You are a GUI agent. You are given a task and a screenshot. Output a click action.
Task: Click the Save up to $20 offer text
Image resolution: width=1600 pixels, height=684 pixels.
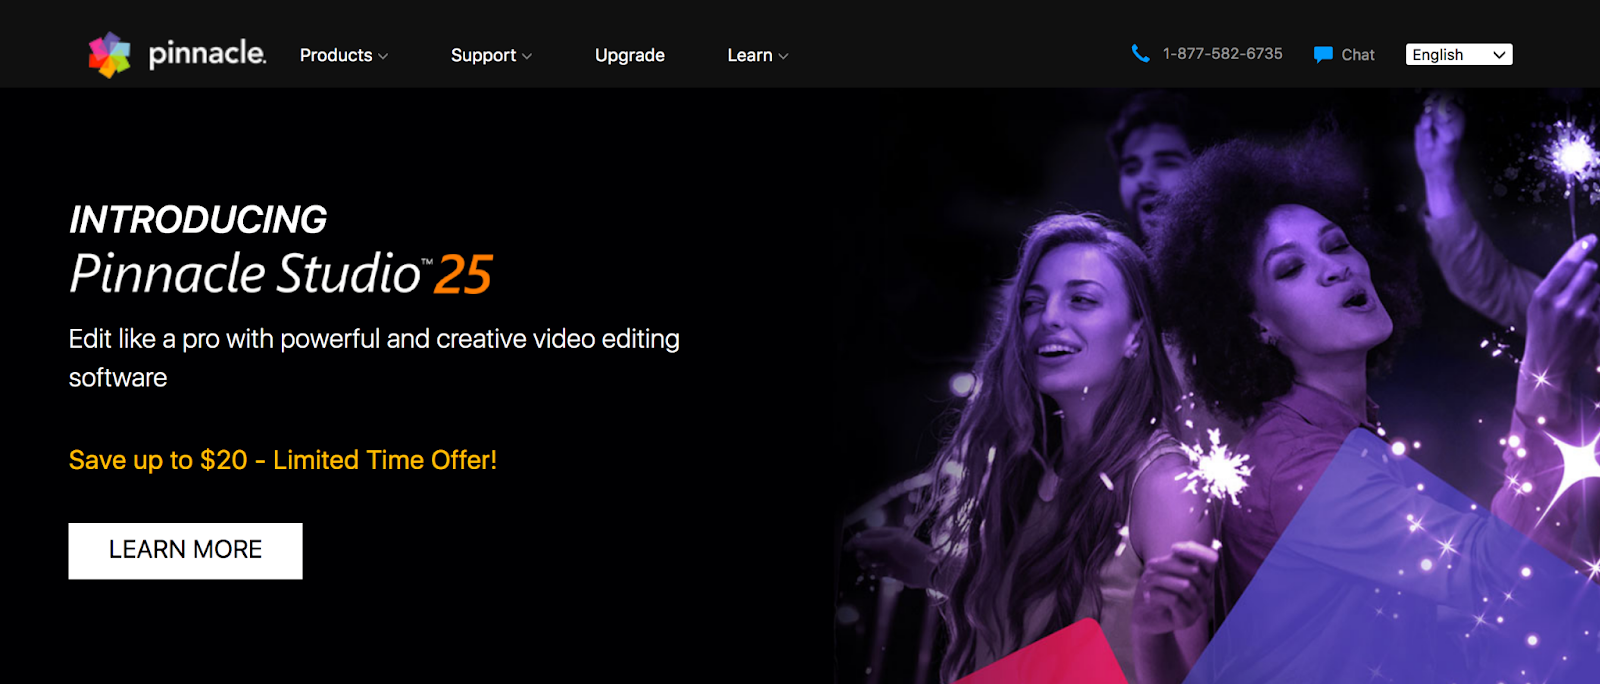coord(283,460)
